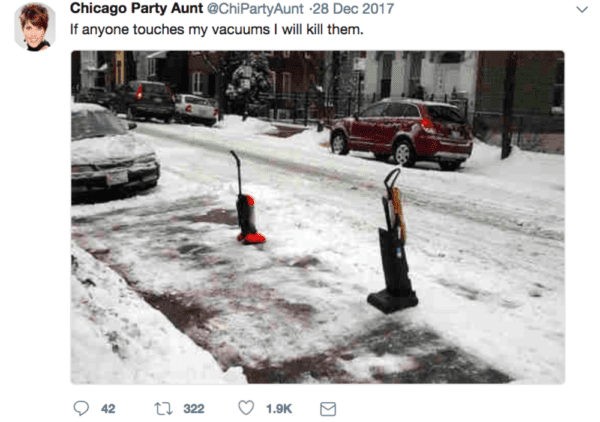Open the snowy street photo attachment
The width and height of the screenshot is (600, 422).
tap(318, 217)
